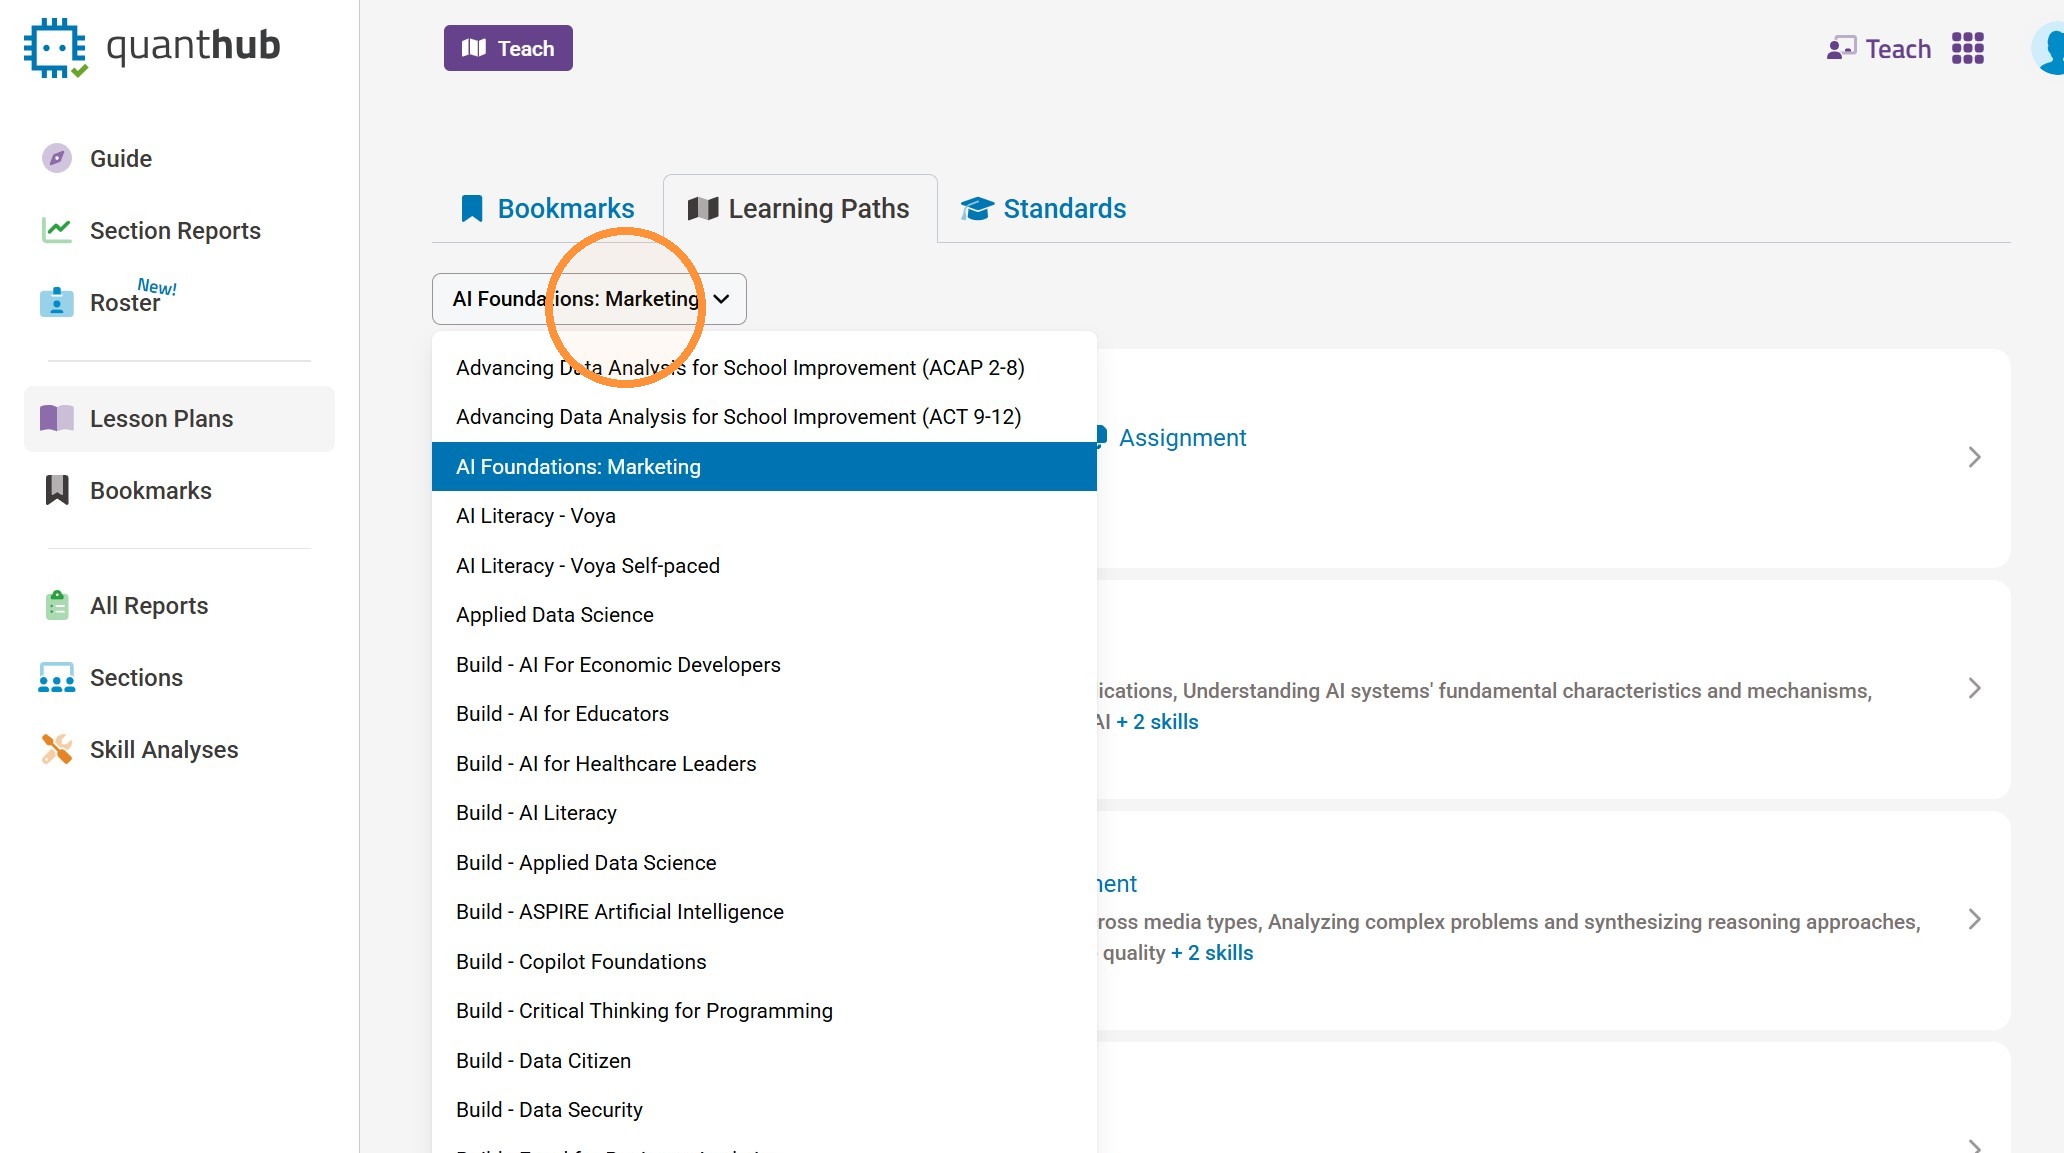Viewport: 2064px width, 1153px height.
Task: Select AI Literacy - Voya option
Action: point(764,515)
